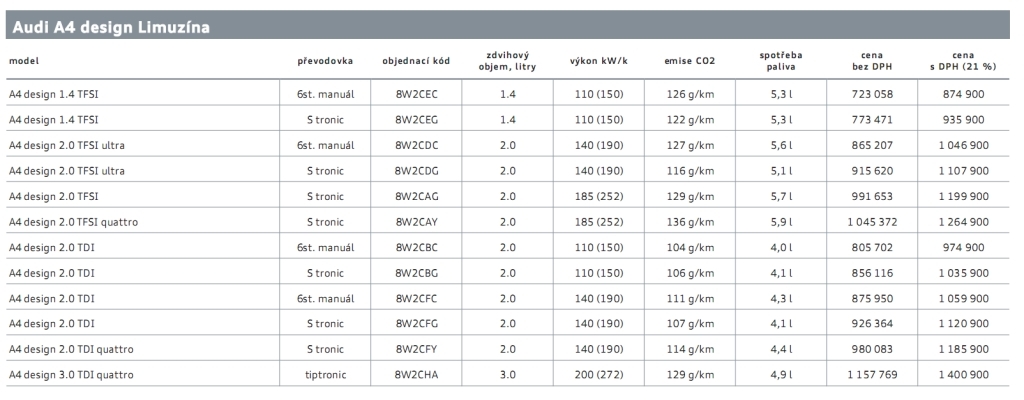Viewport: 1024px width, 400px height.
Task: Select order code 8W2CHA cell
Action: coord(416,375)
